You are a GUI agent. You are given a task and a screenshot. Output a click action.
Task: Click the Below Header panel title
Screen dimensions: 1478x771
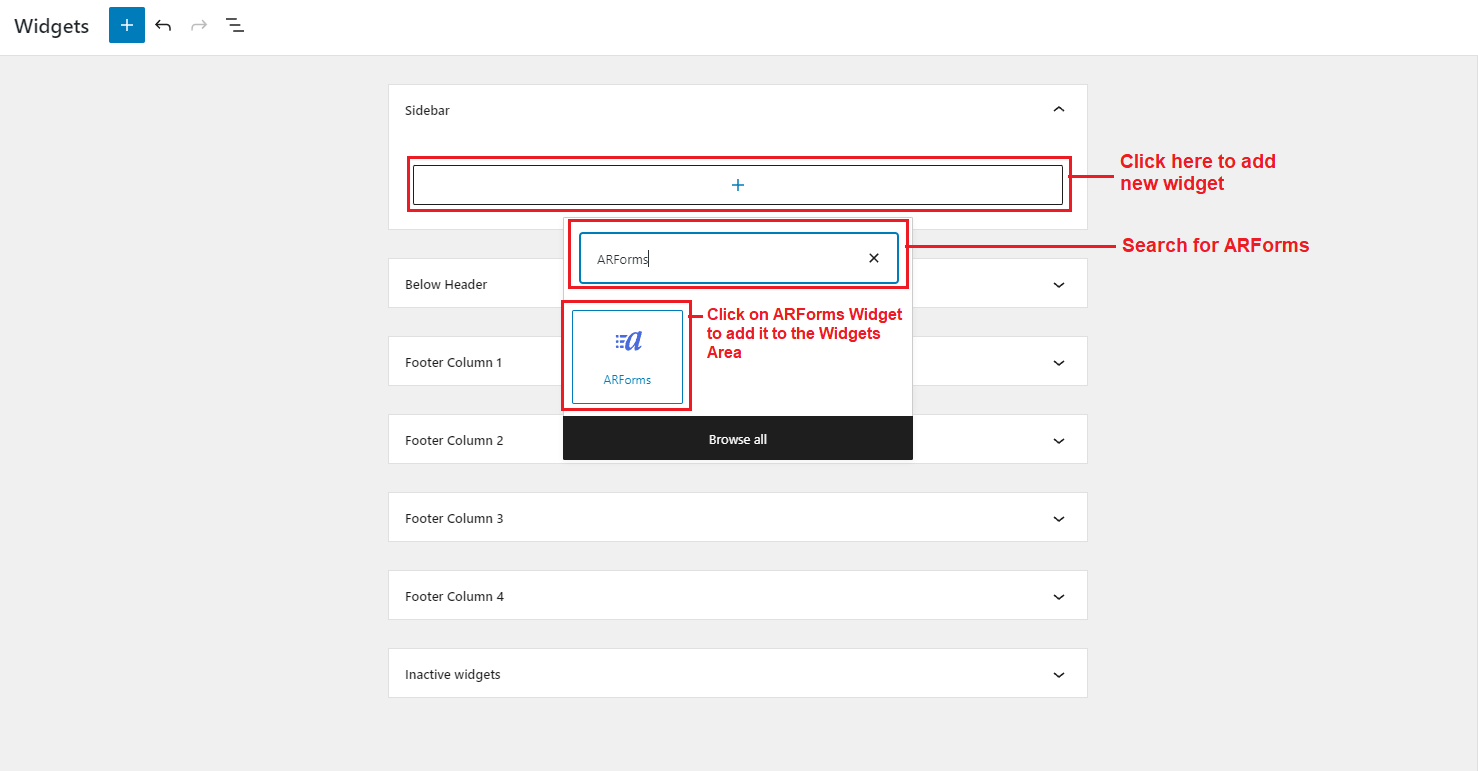click(x=446, y=285)
